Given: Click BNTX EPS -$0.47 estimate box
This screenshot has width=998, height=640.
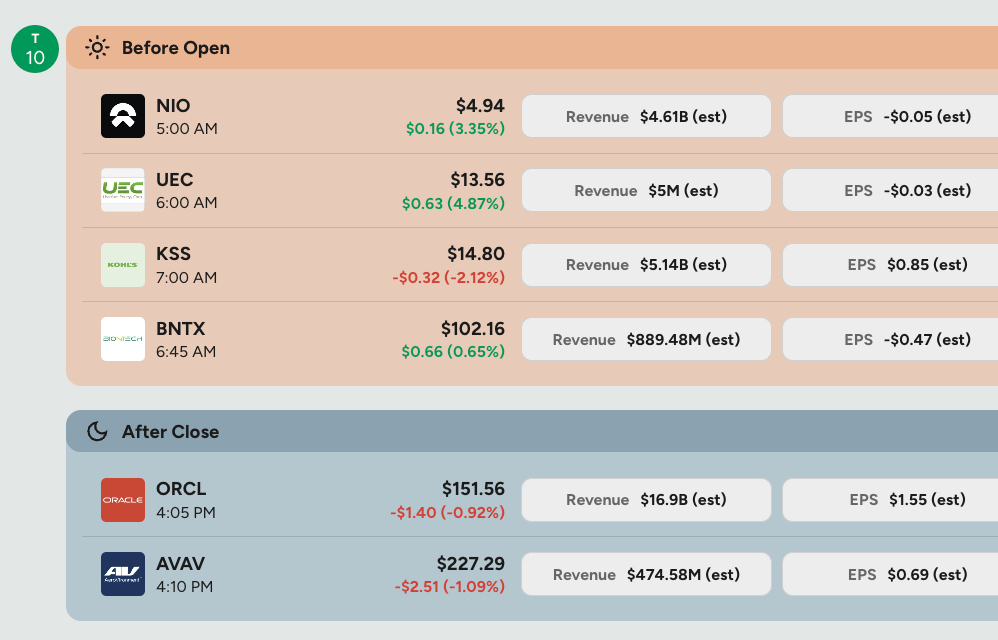Looking at the screenshot, I should [890, 339].
